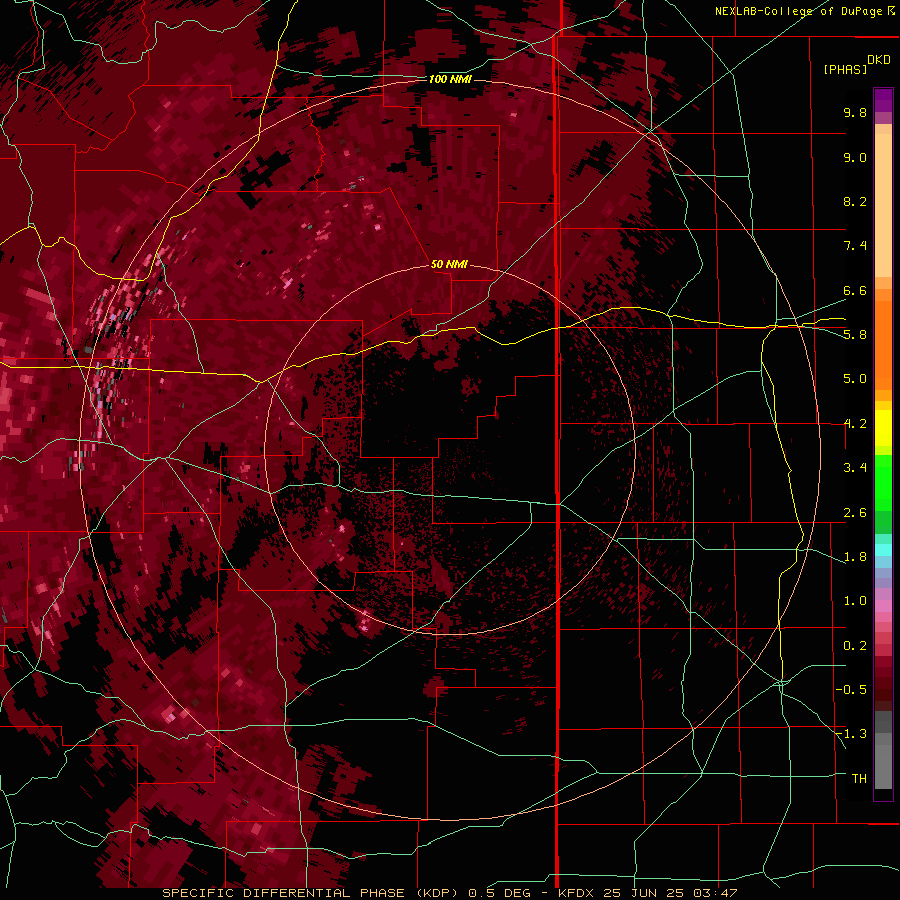Click the pale peach segment of the color bar
The height and width of the screenshot is (900, 900).
(883, 205)
